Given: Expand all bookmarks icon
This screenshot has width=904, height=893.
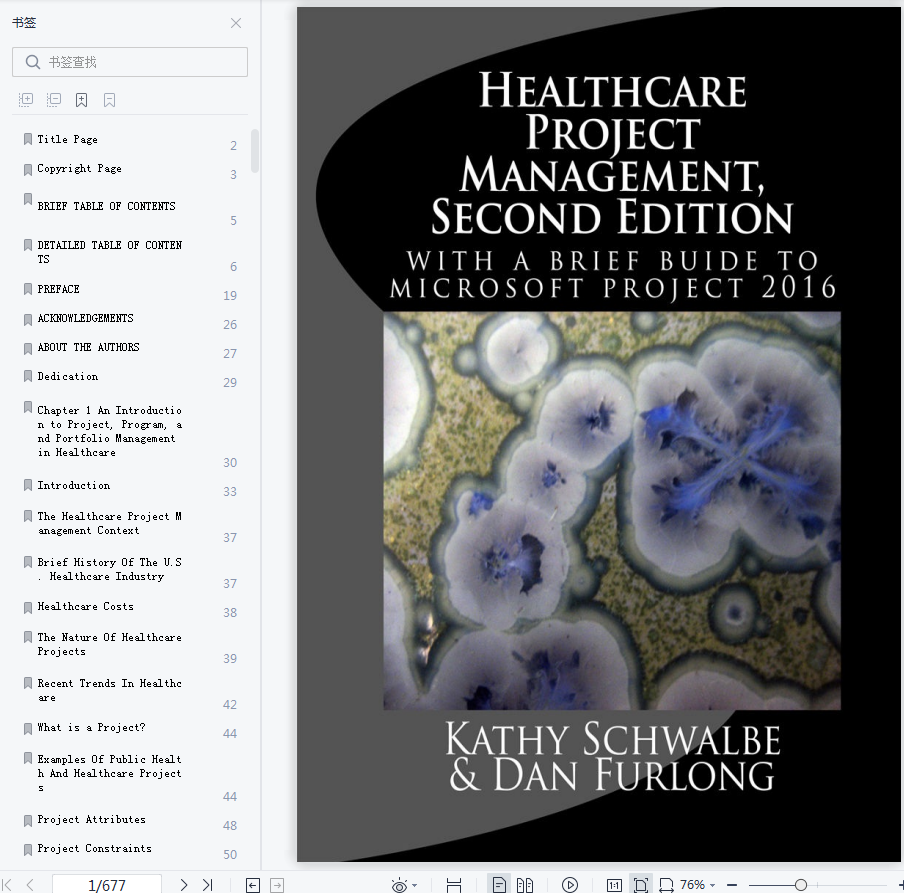Looking at the screenshot, I should point(26,100).
